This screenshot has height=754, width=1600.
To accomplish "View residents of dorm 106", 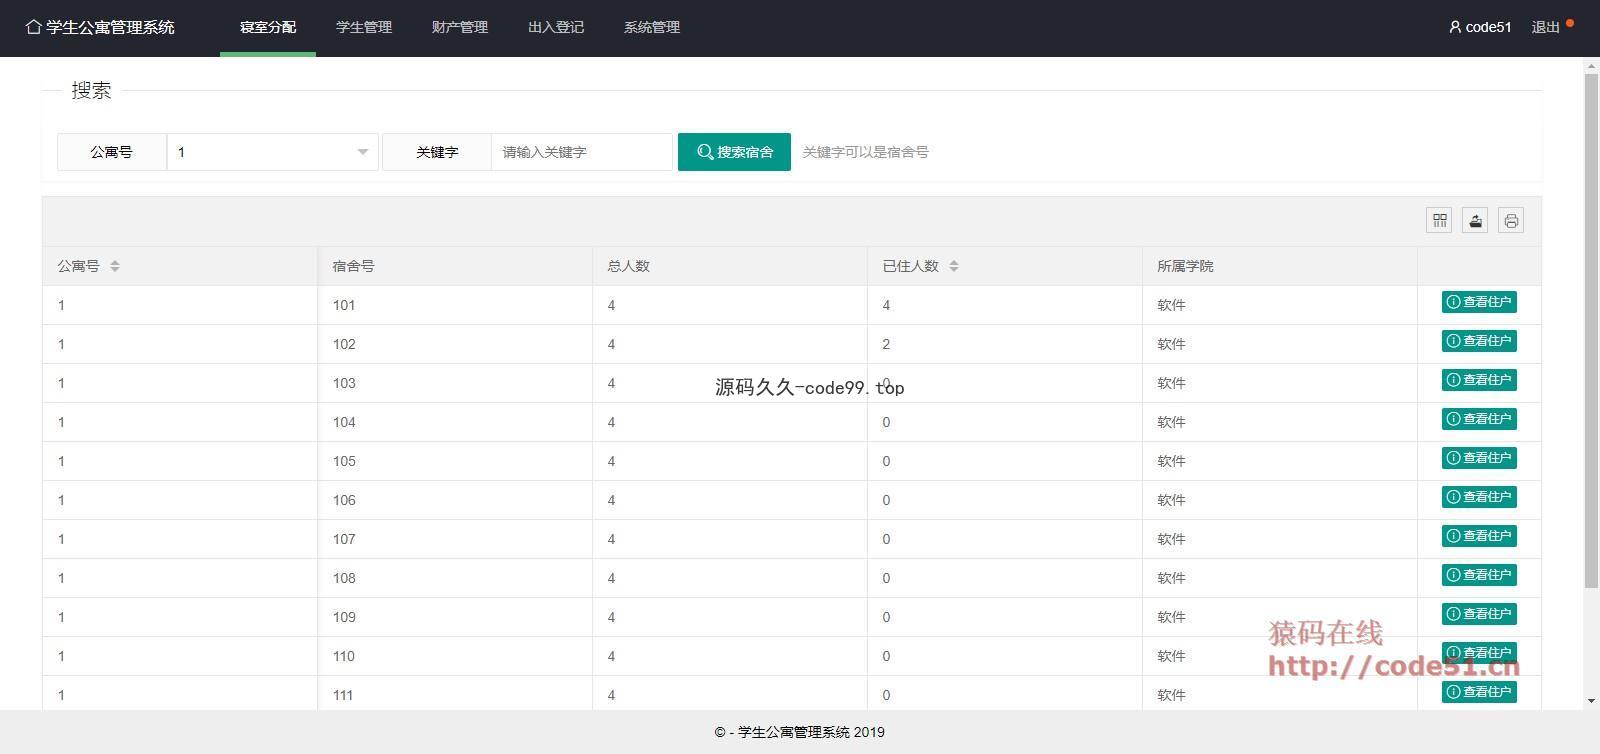I will coord(1479,497).
